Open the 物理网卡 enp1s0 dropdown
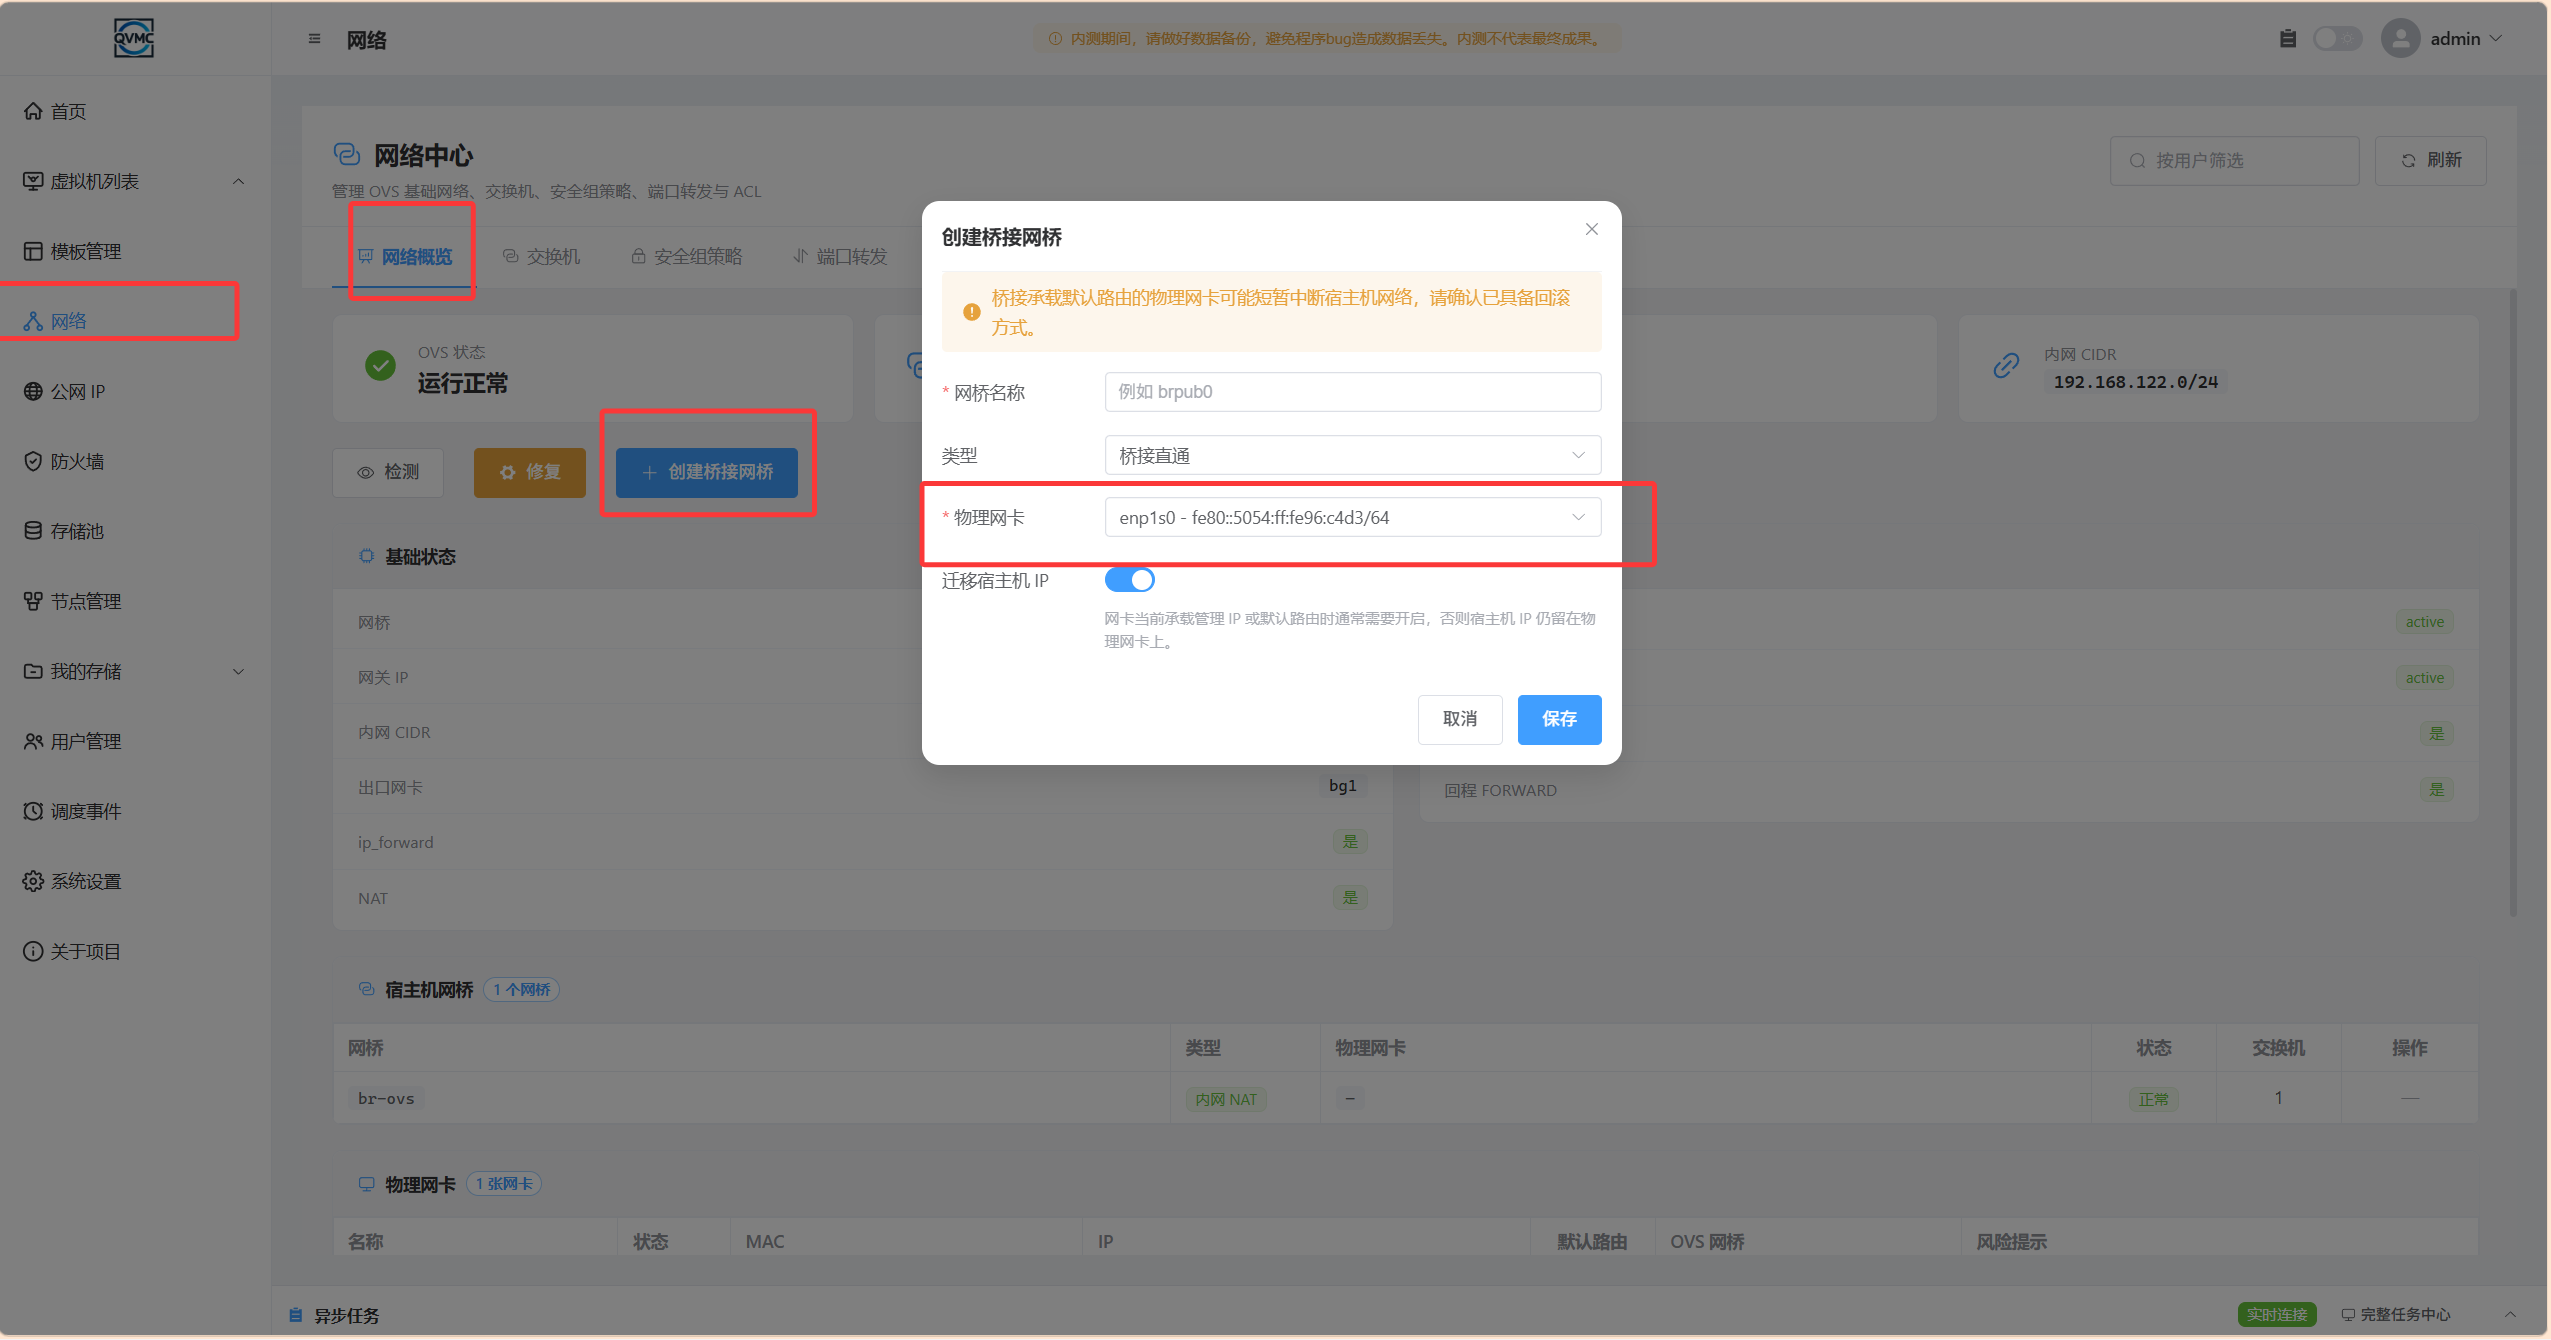Viewport: 2551px width, 1340px height. [x=1352, y=517]
